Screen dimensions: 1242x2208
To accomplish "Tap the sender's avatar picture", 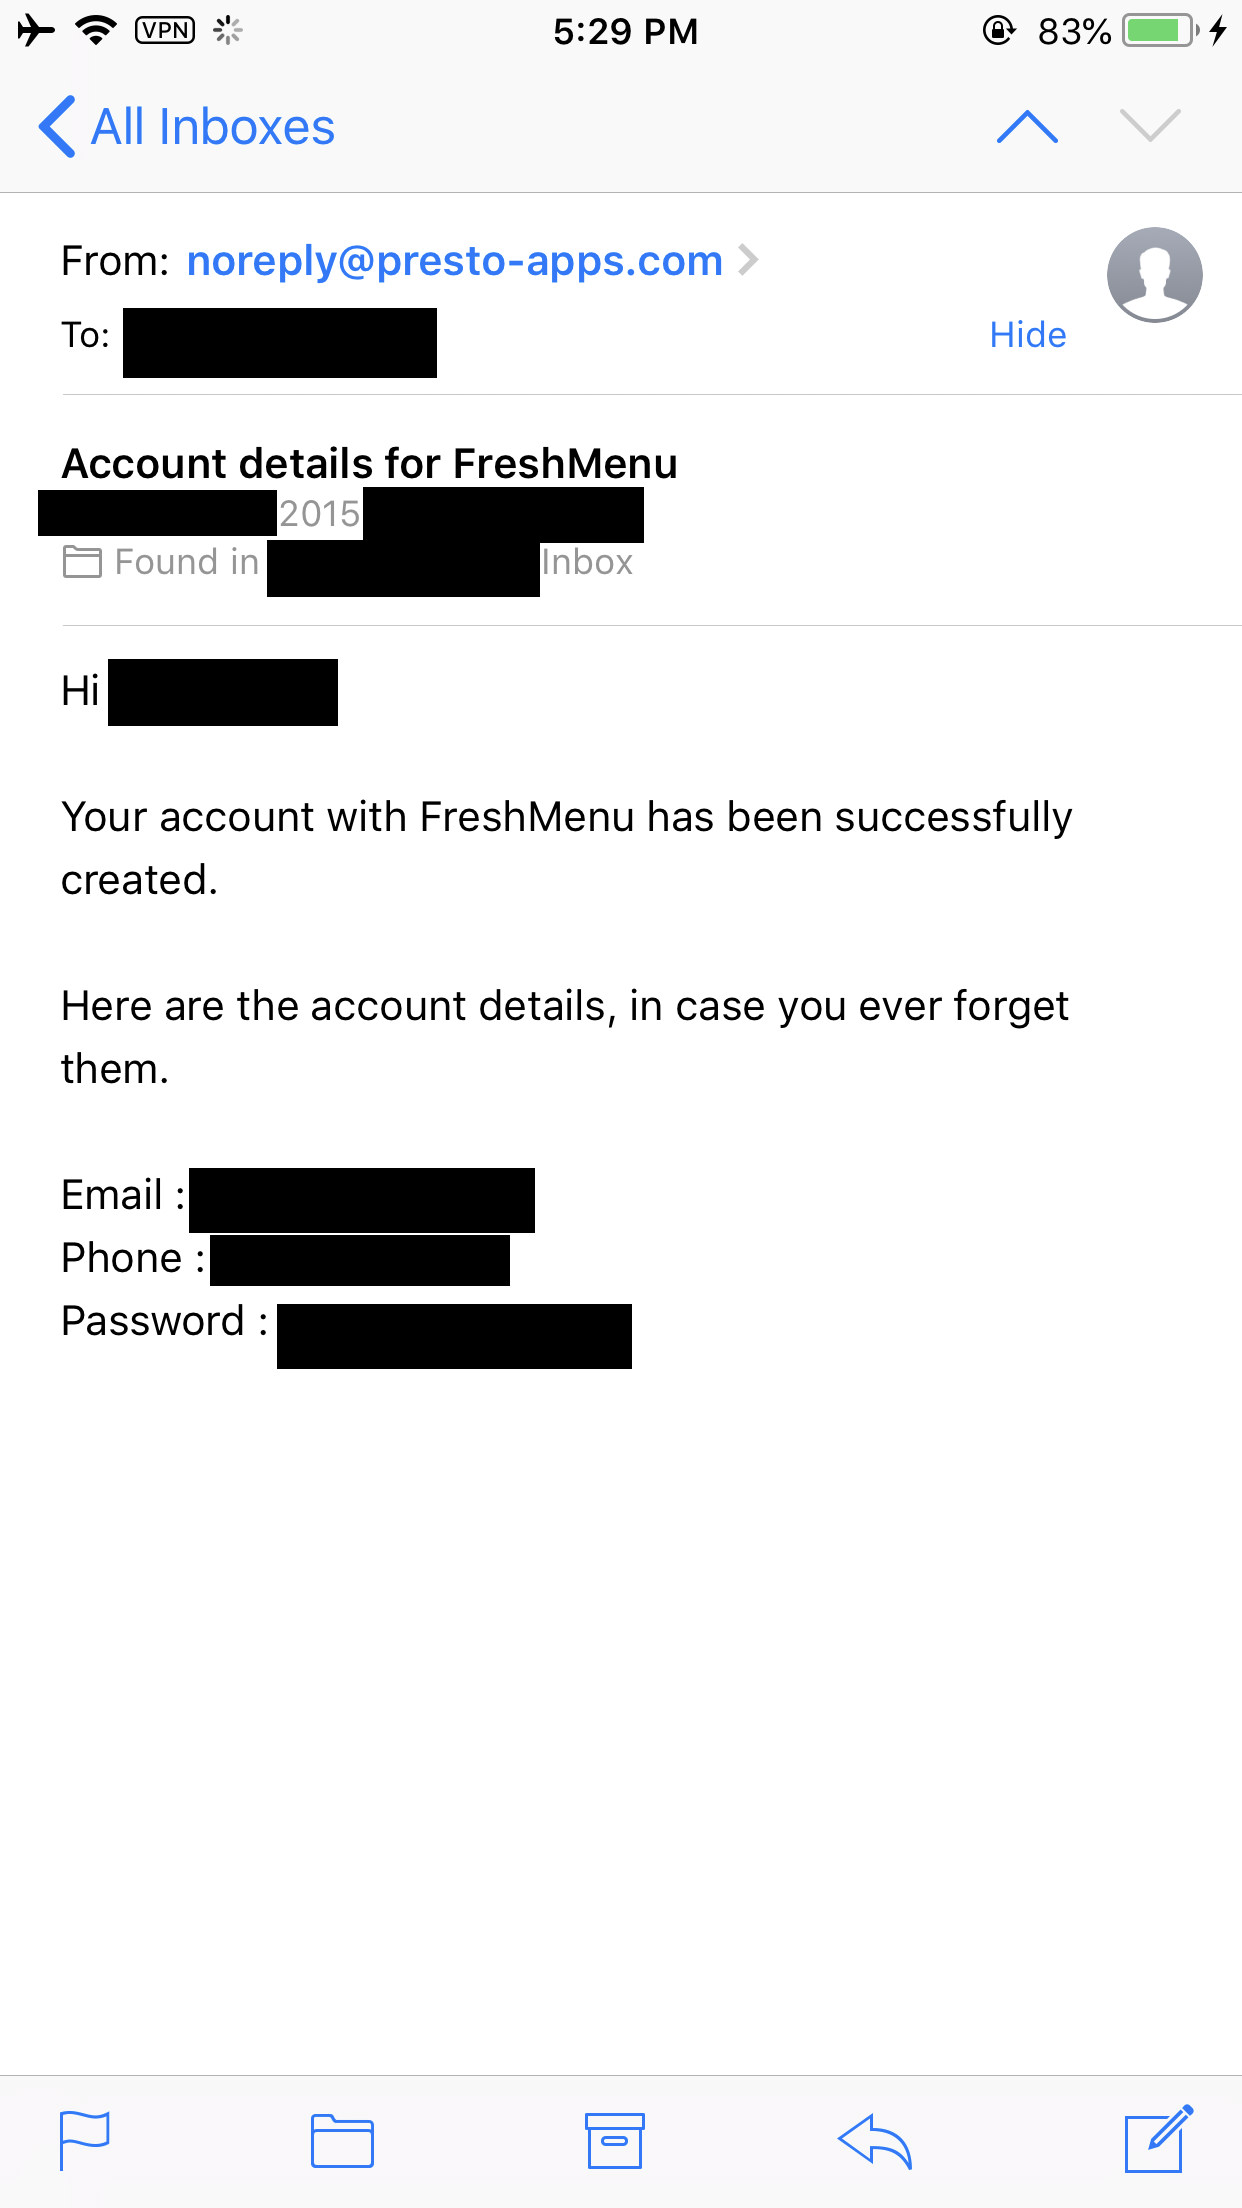I will coord(1154,274).
